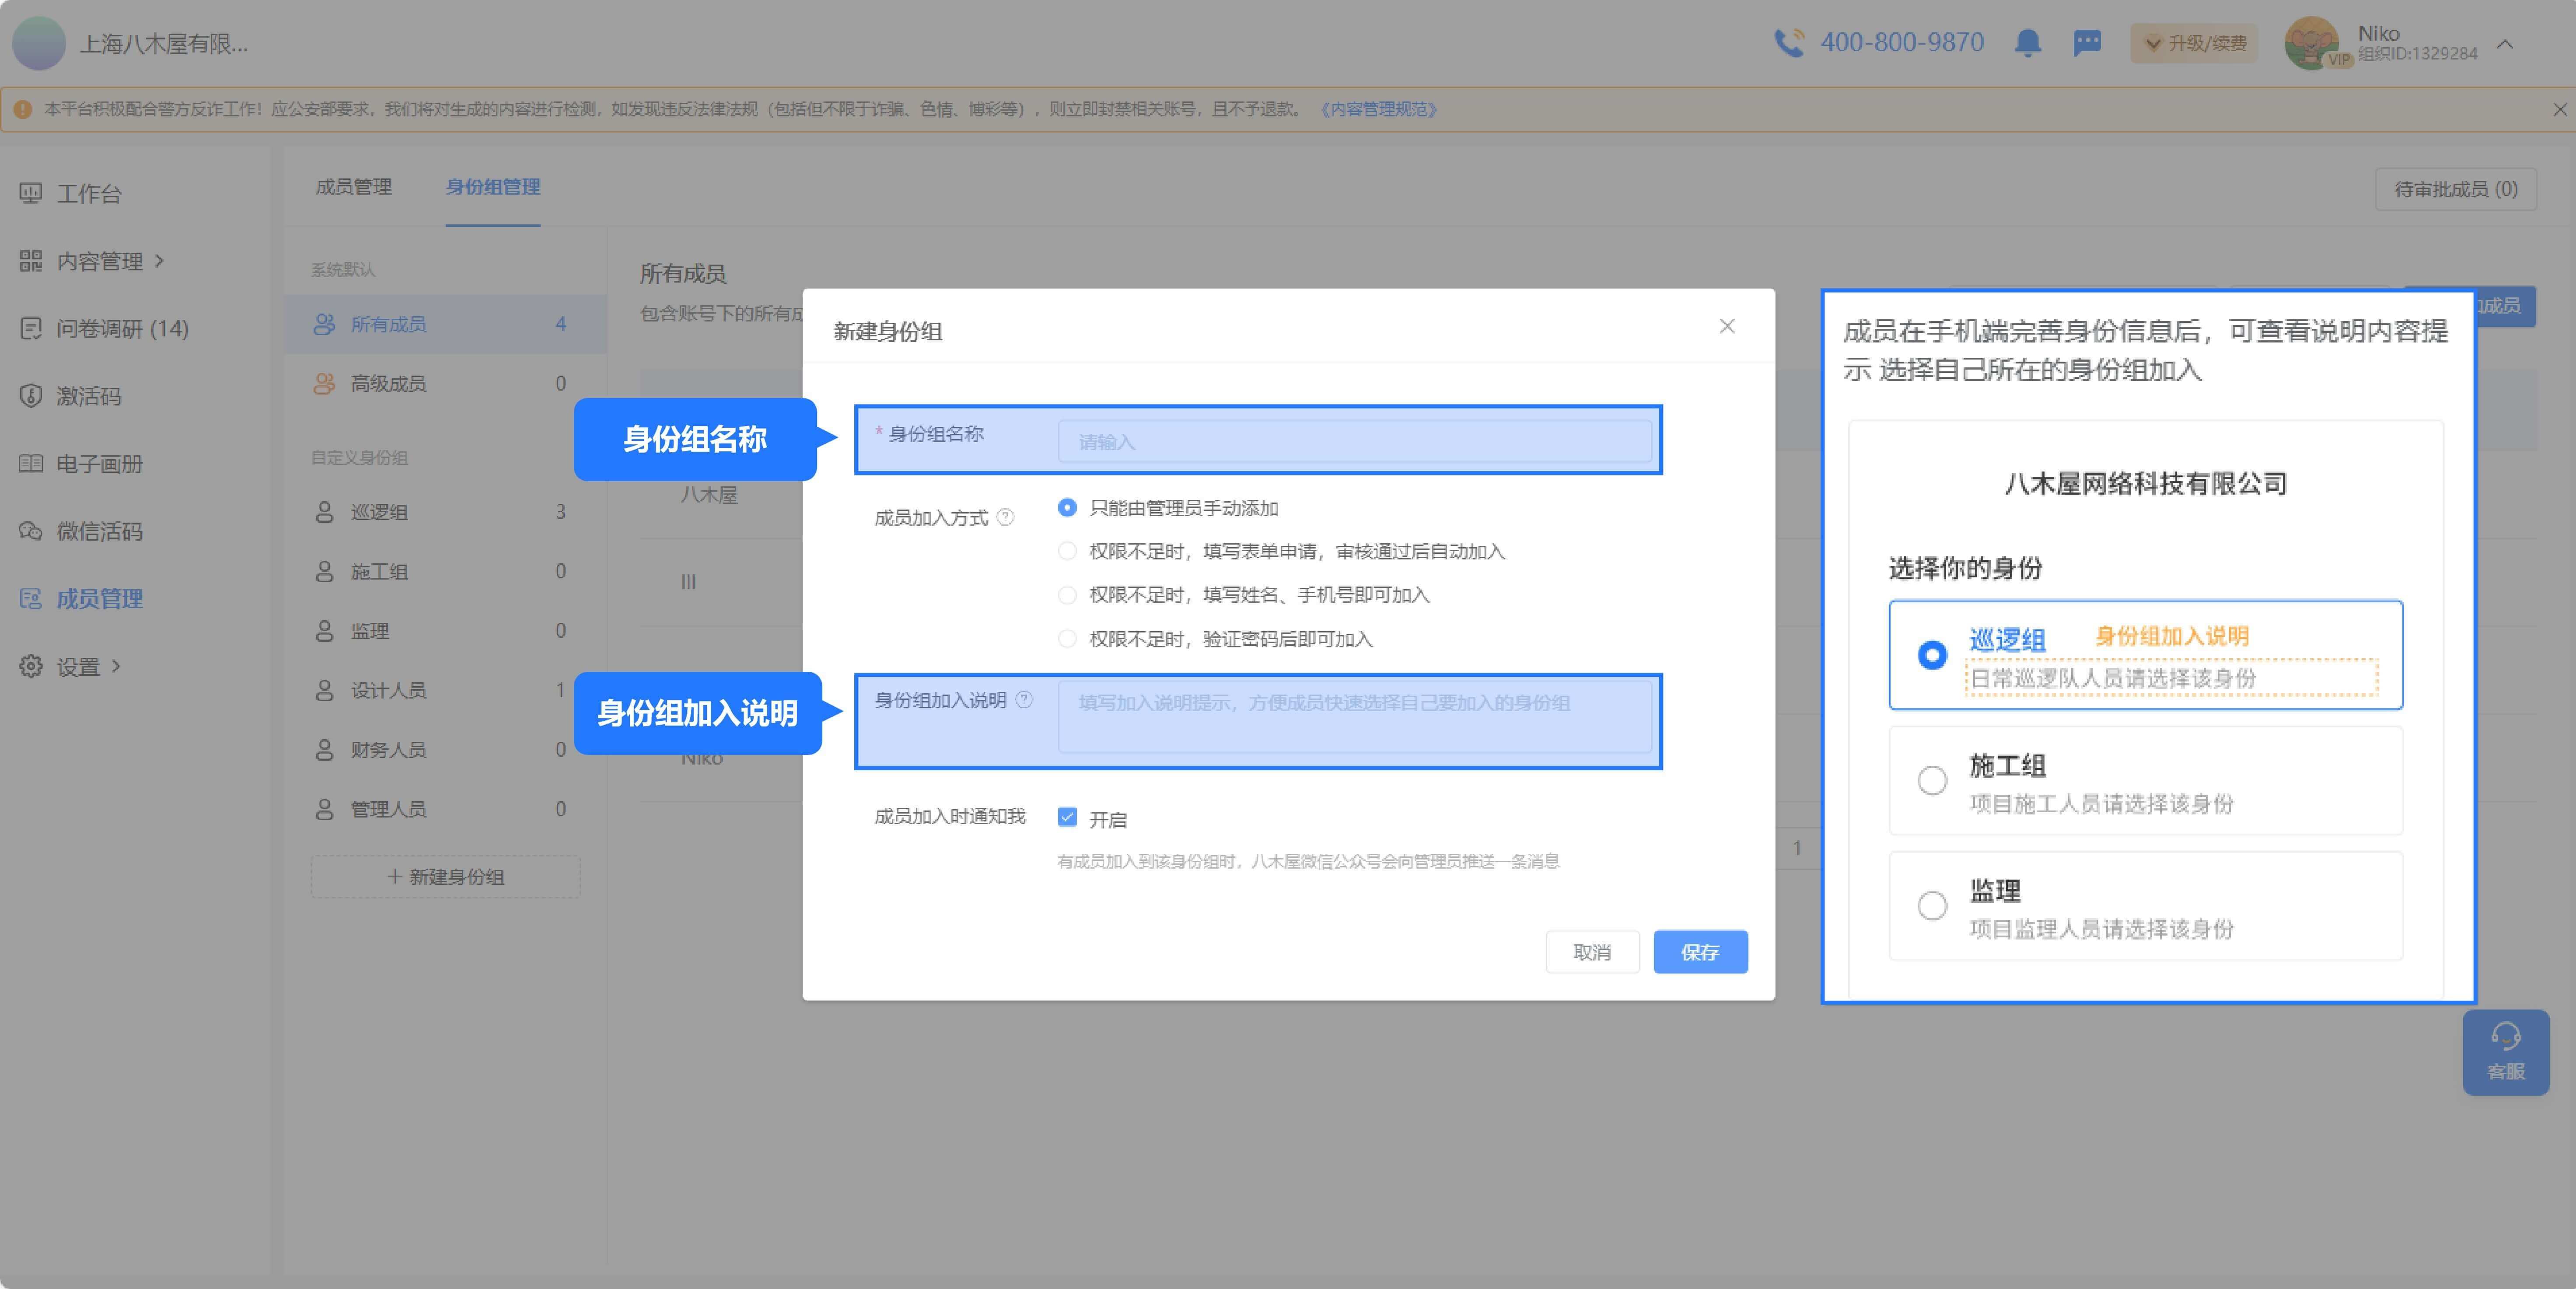The width and height of the screenshot is (2576, 1289).
Task: Select 只能由管理员手动添加 radio option
Action: click(x=1067, y=508)
